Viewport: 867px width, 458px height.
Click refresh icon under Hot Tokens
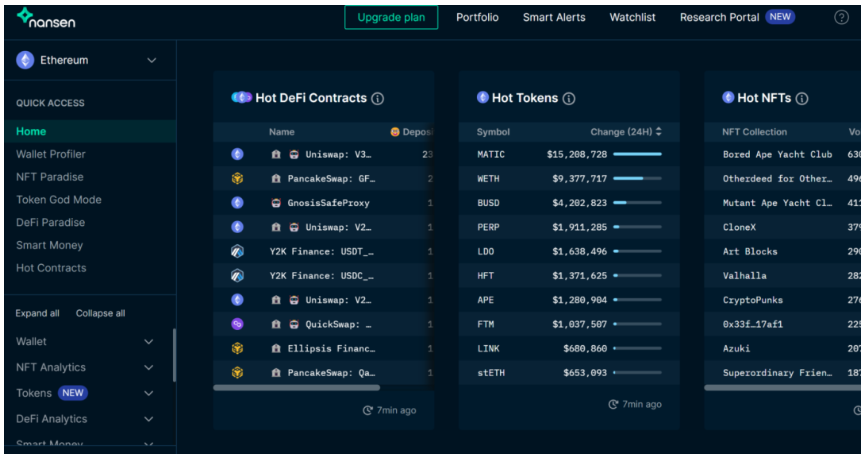(x=613, y=404)
